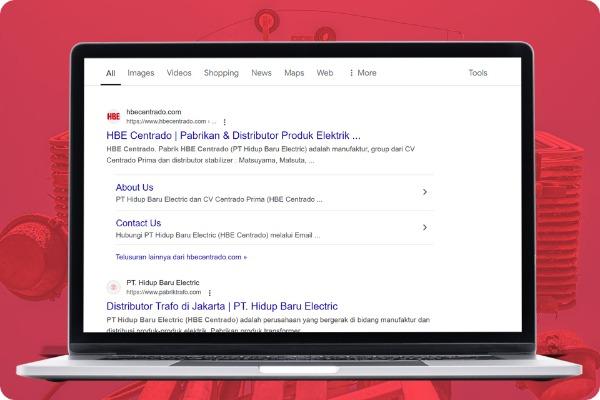Click the HBE favicon logo
This screenshot has height=400, width=600.
(113, 116)
